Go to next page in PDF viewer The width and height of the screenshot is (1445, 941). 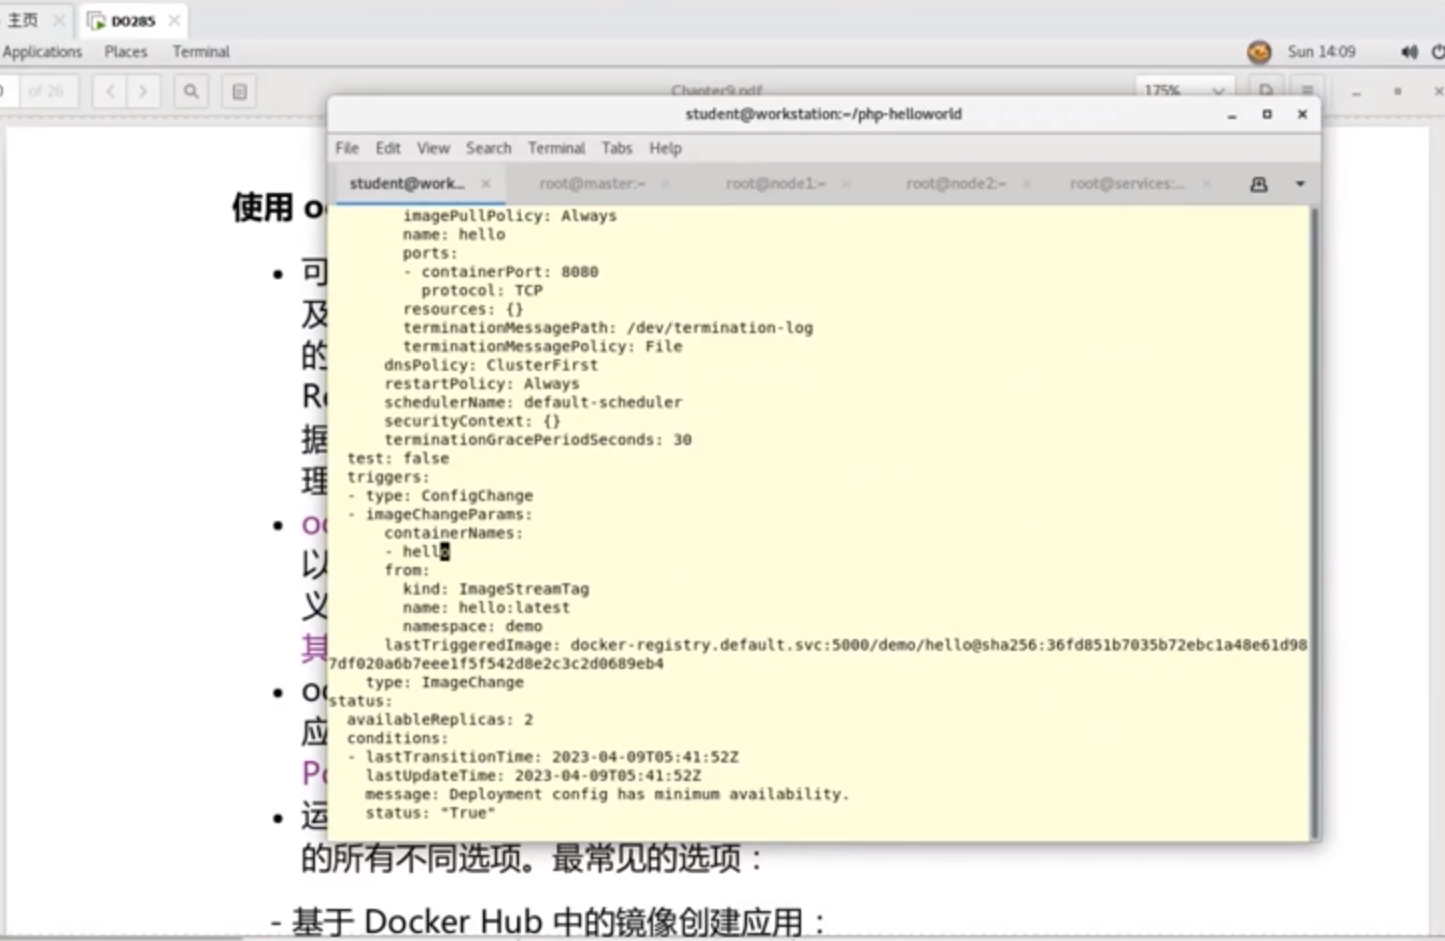tap(143, 92)
